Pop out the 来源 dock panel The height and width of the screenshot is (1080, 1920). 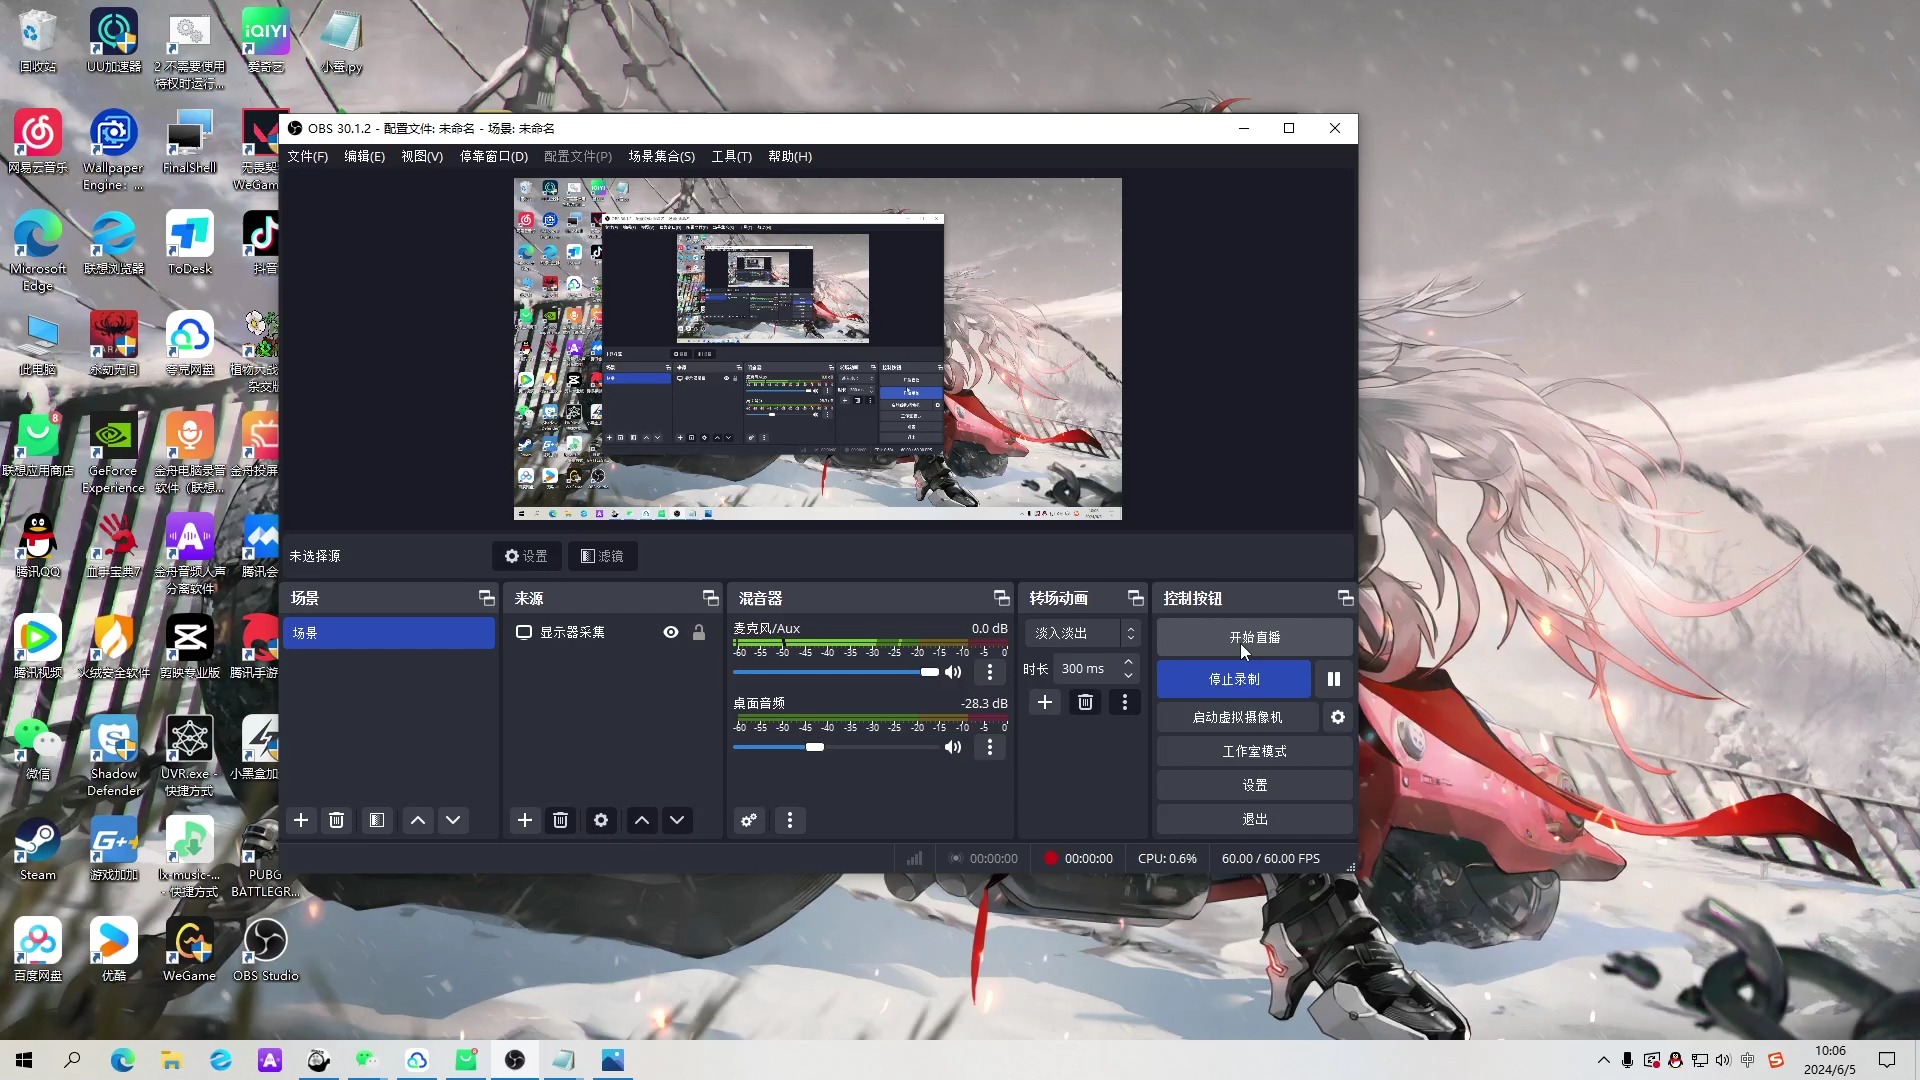[x=711, y=598]
